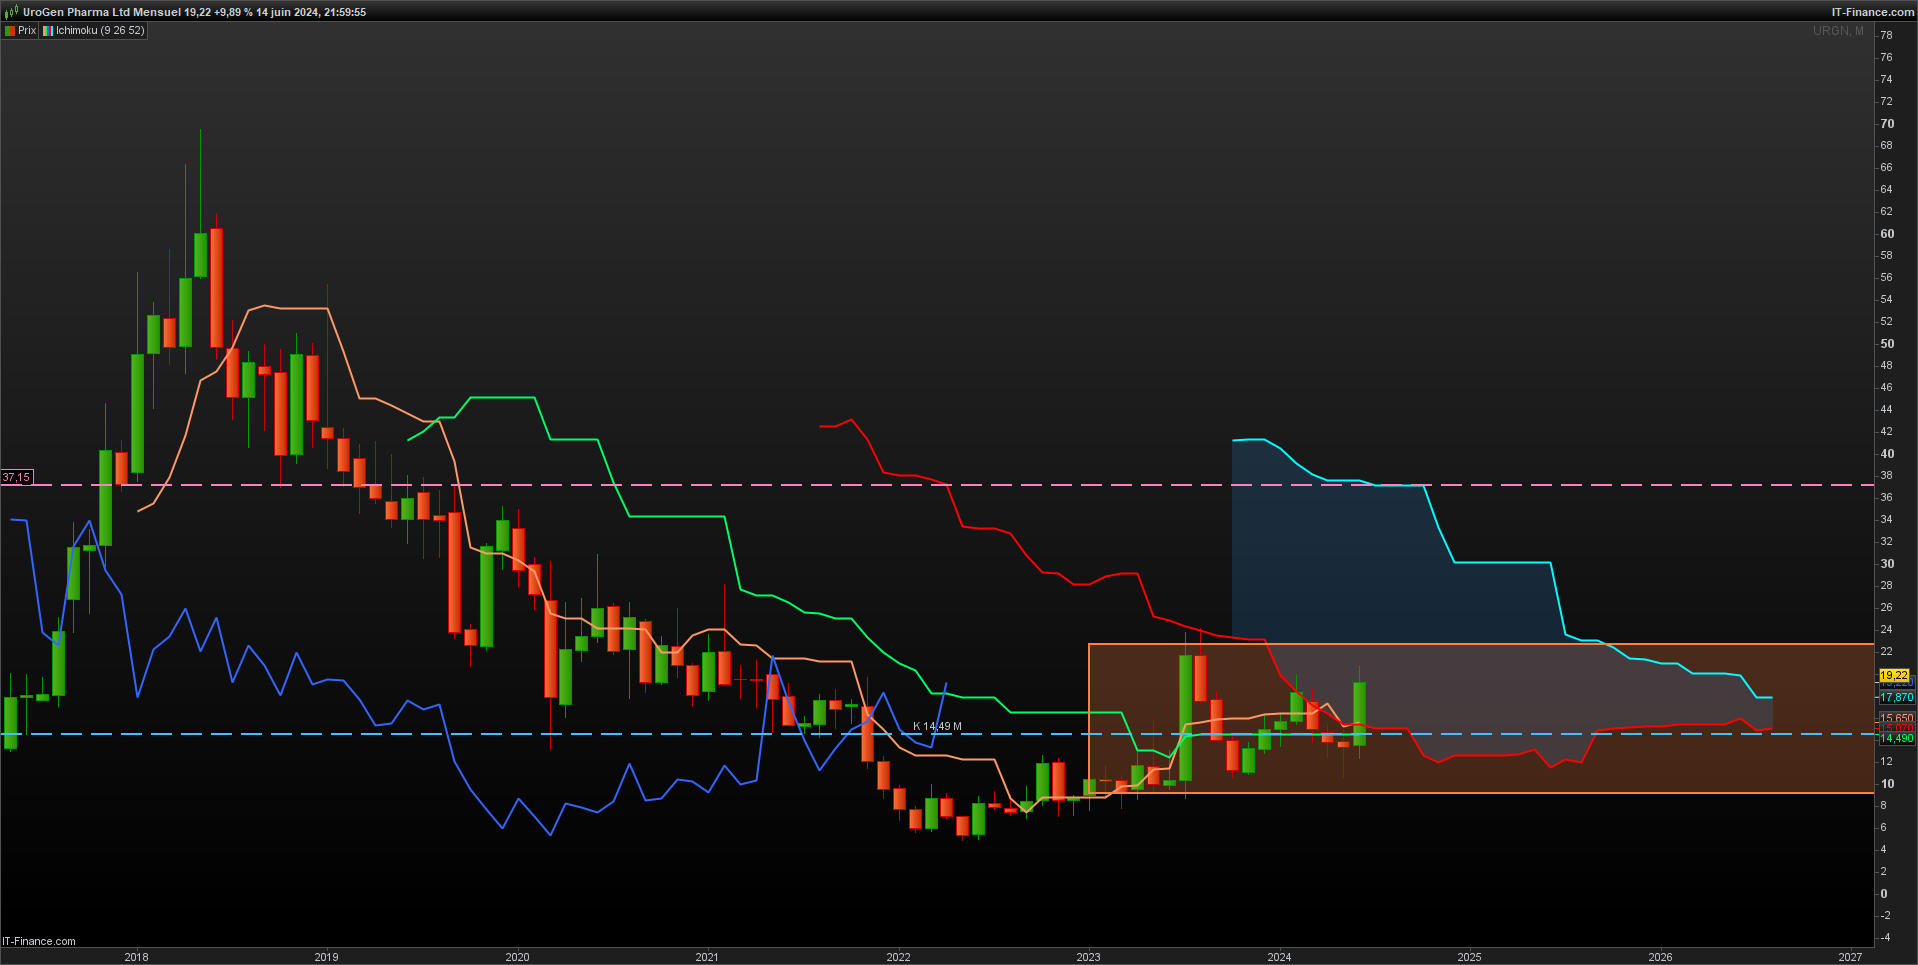
Task: Click the cyan 17,870 price tag
Action: coord(1896,697)
